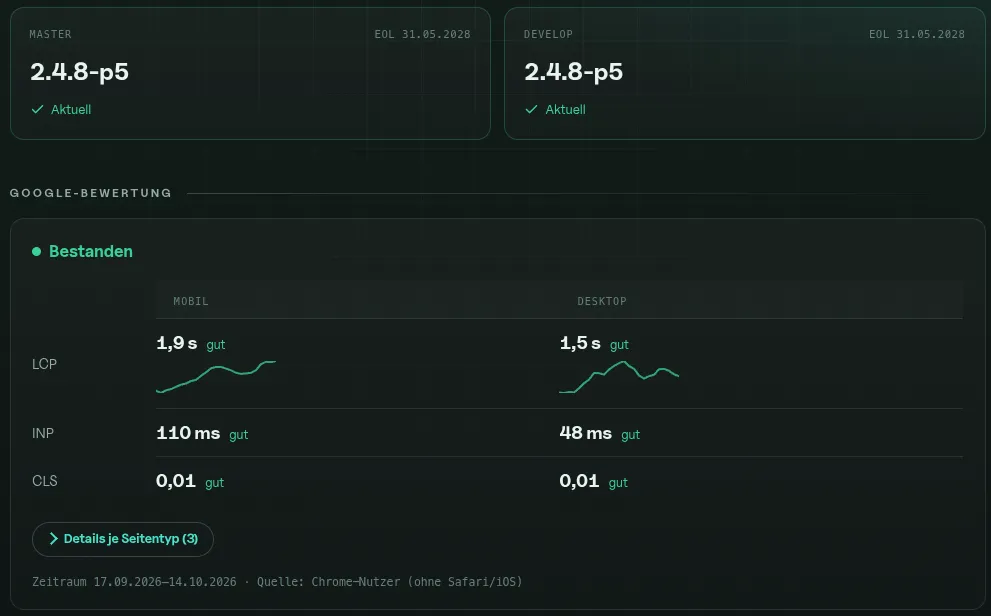This screenshot has height=616, width=991.
Task: Click the checkmark icon in the DEVELOP card
Action: pyautogui.click(x=532, y=109)
